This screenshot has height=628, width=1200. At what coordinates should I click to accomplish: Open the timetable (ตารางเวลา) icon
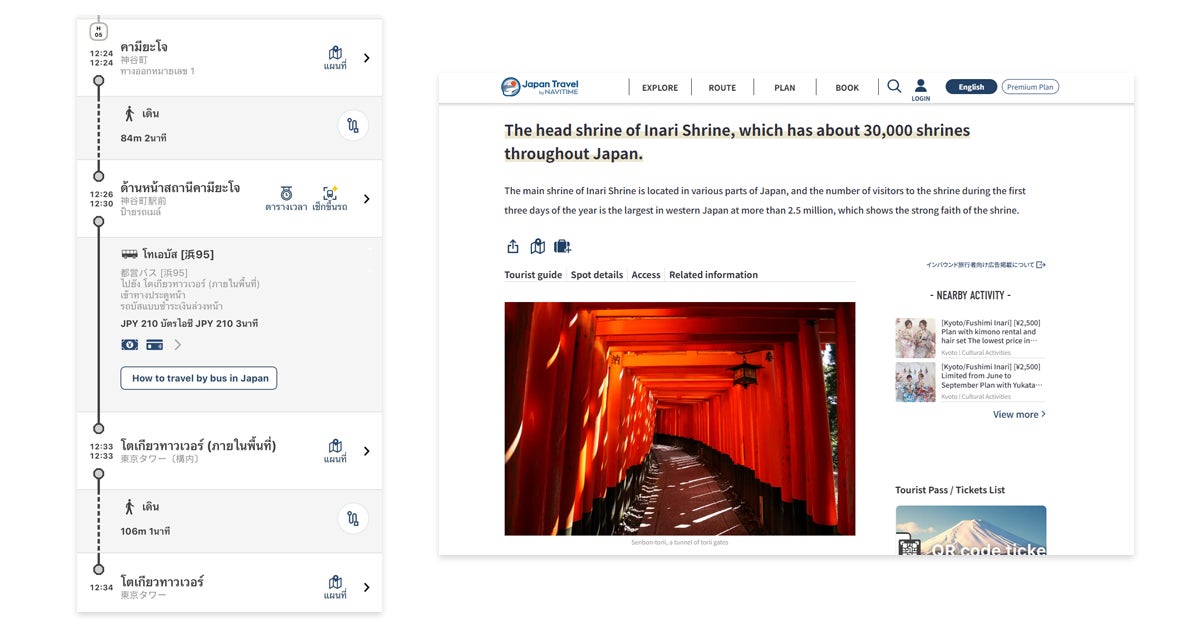[286, 198]
